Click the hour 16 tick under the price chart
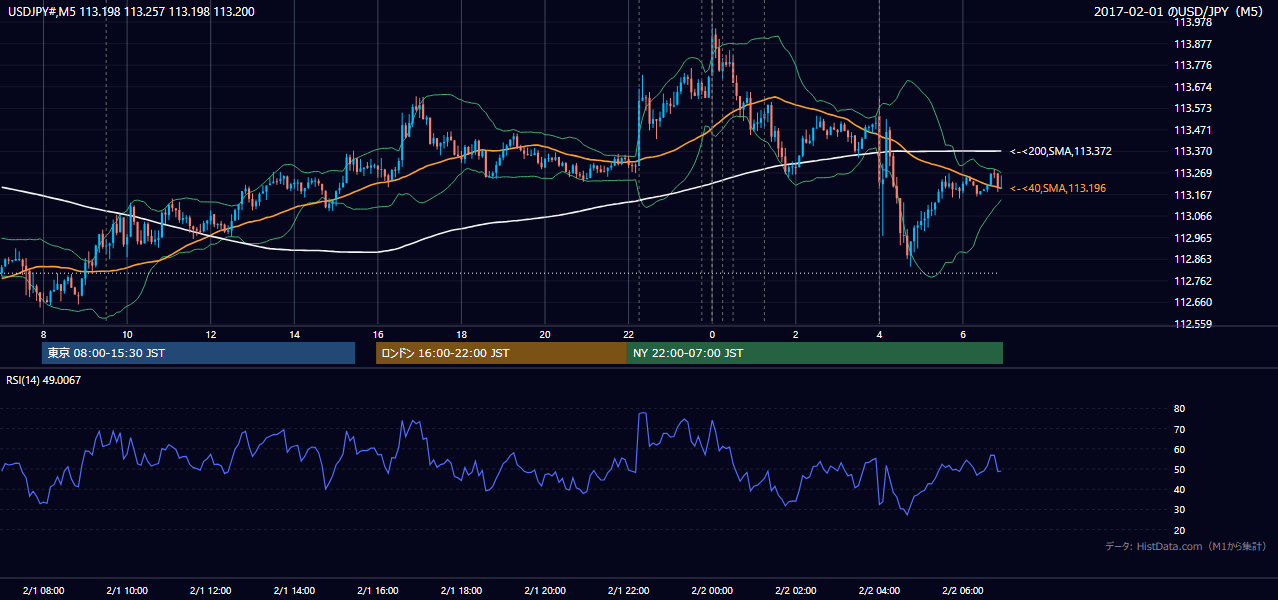Viewport: 1278px width, 600px height. (x=377, y=334)
